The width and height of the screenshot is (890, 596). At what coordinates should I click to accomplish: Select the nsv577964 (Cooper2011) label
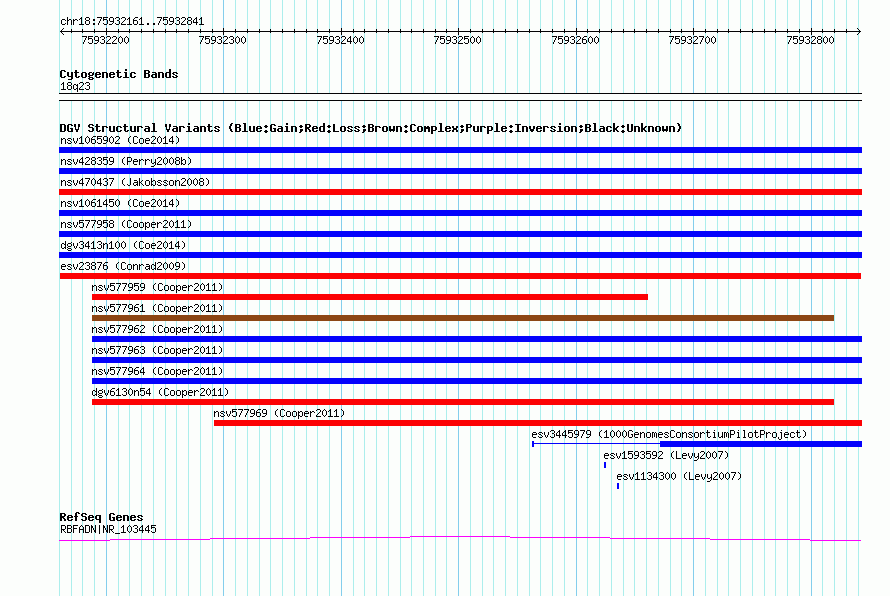coord(157,371)
